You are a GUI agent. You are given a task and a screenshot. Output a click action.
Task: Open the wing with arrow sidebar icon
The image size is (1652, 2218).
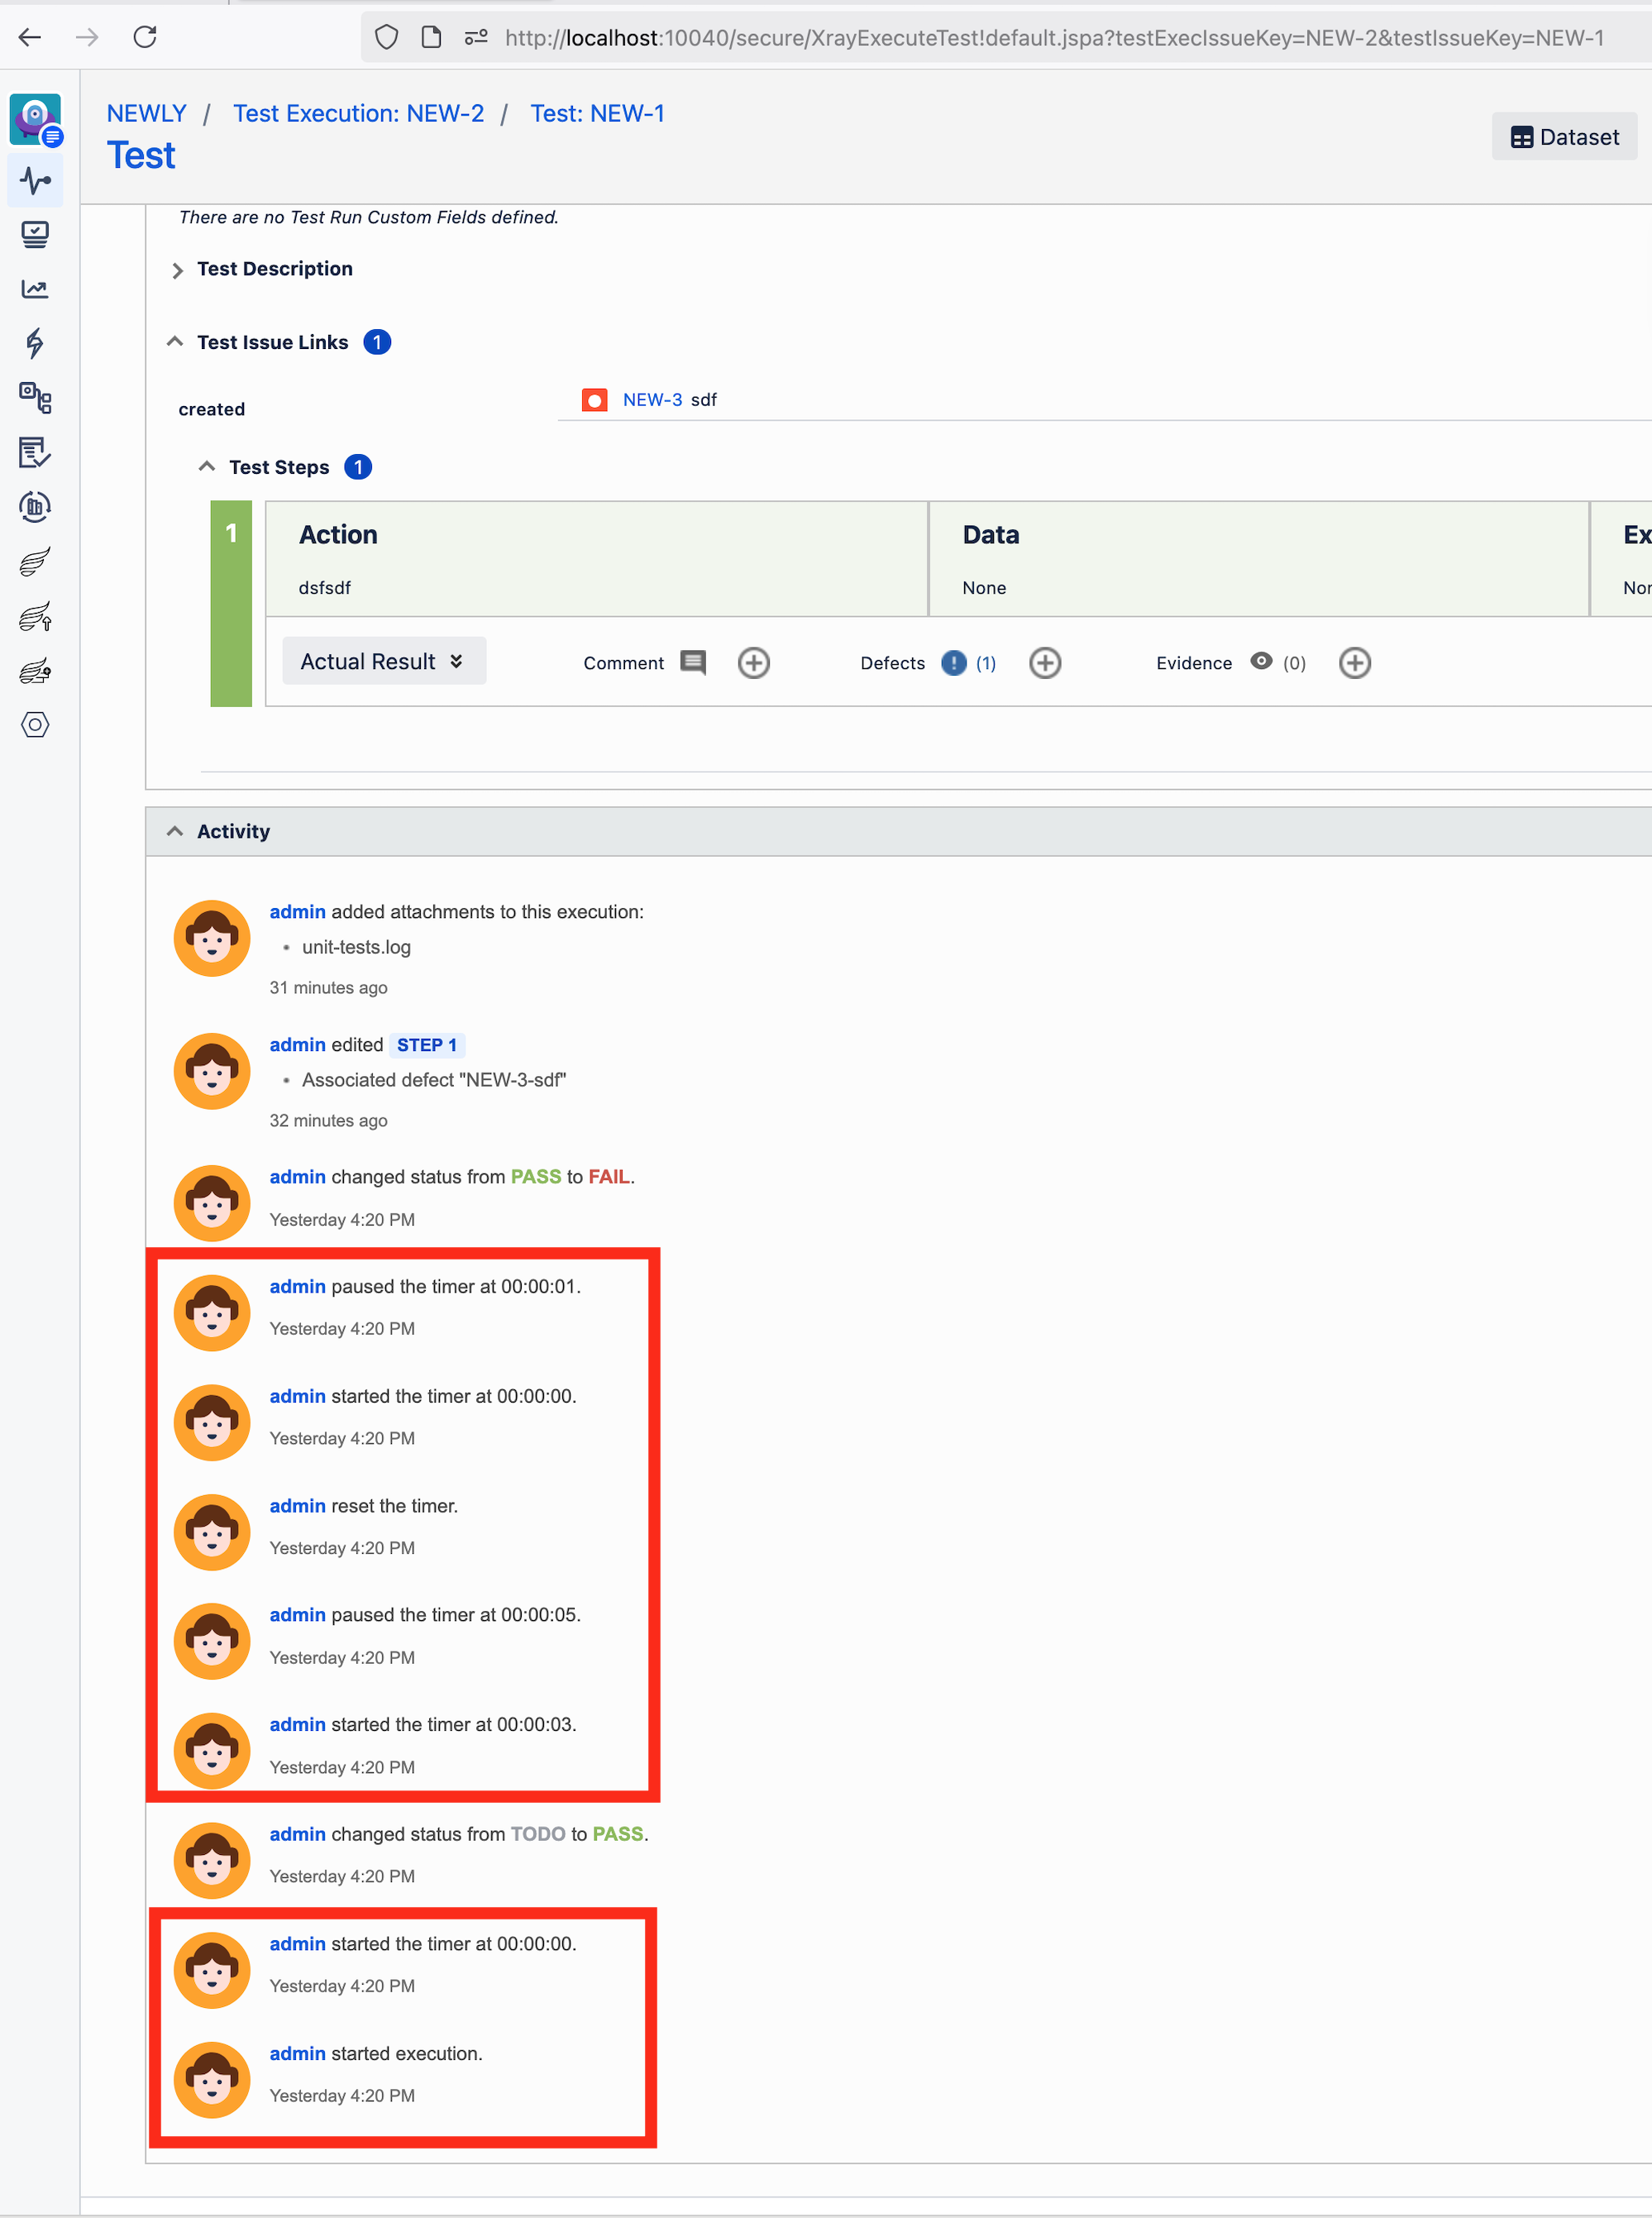[x=35, y=616]
